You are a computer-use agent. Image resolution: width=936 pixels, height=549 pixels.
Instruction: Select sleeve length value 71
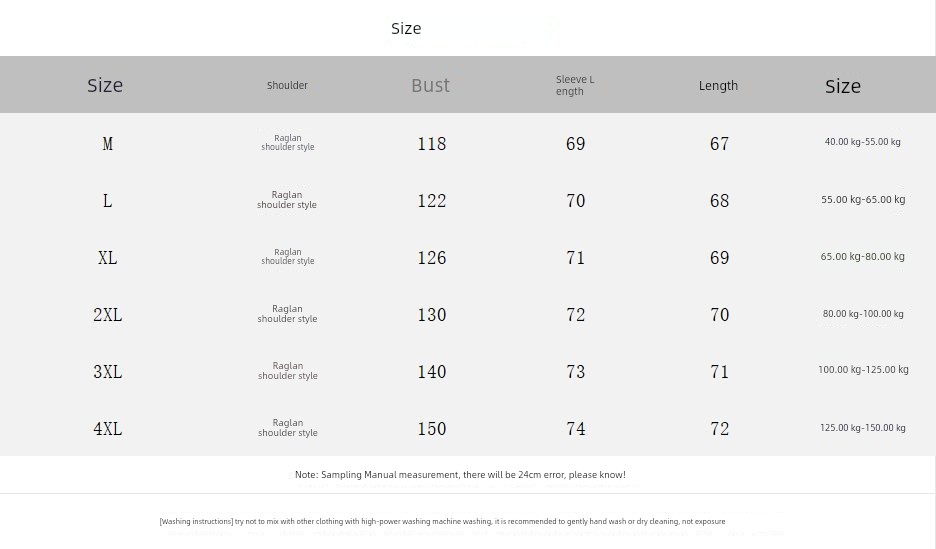[575, 258]
